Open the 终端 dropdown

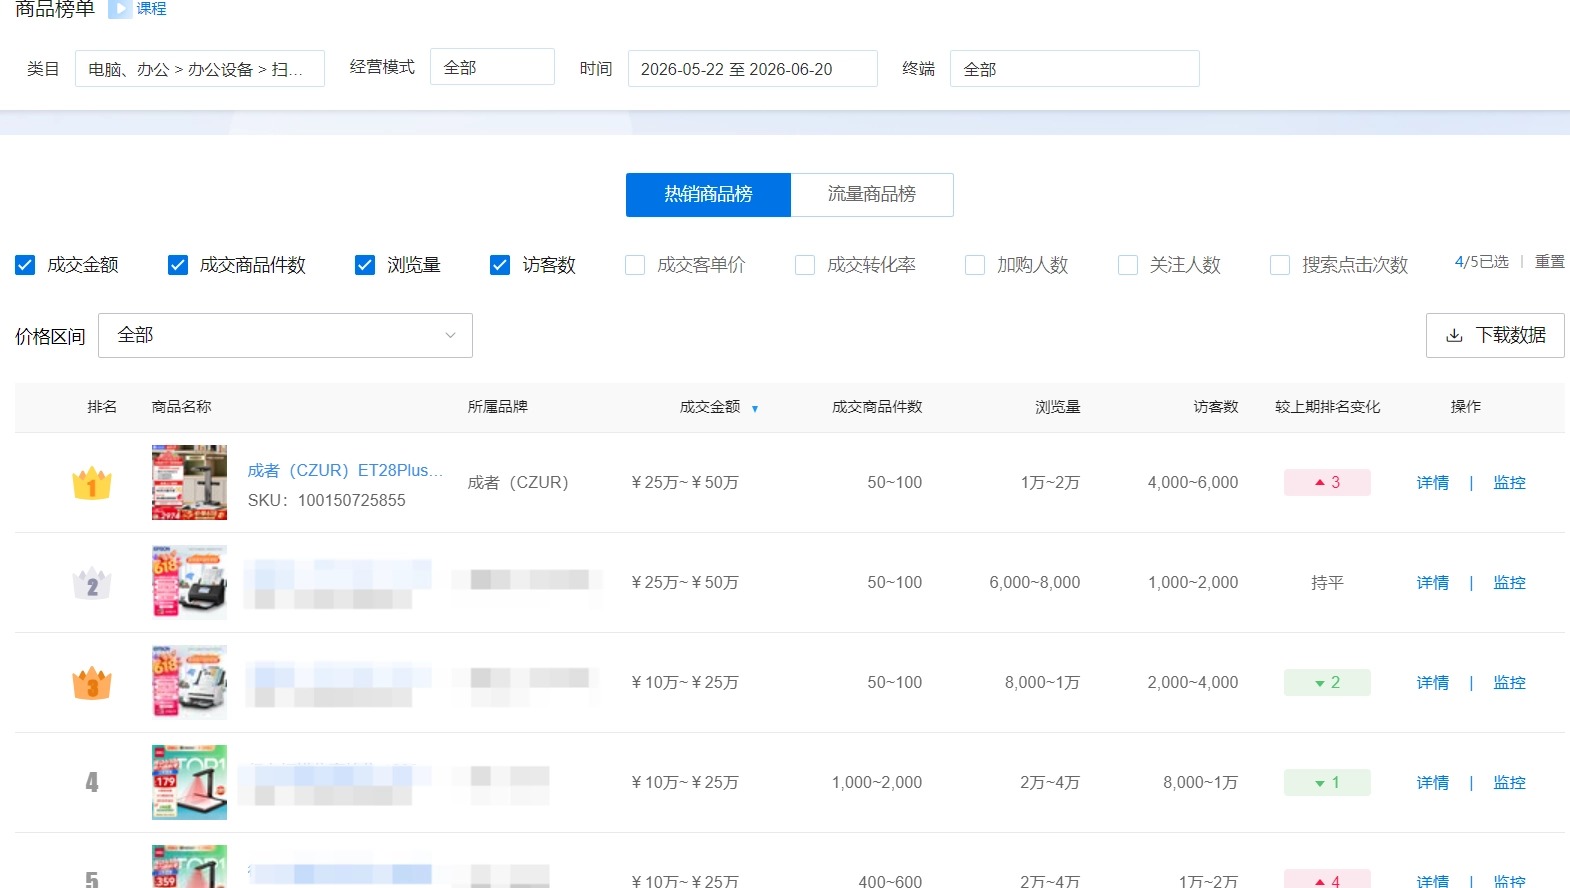pos(1075,69)
